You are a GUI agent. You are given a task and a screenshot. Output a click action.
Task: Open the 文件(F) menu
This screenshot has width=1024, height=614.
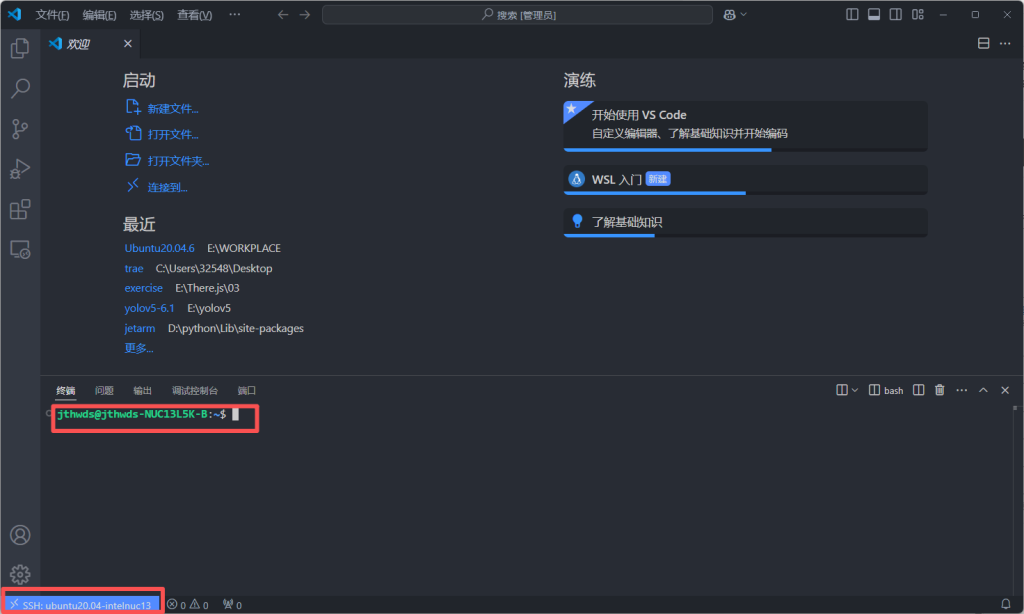(52, 15)
